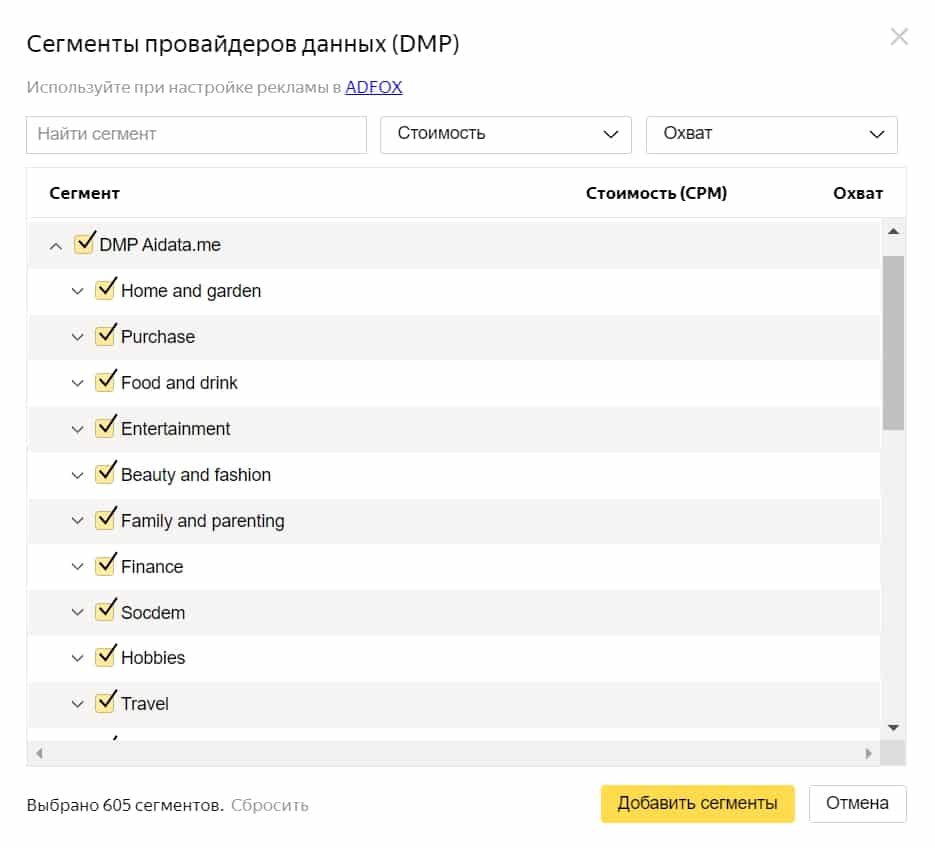The height and width of the screenshot is (848, 935).
Task: Expand the Home and garden segment
Action: click(x=78, y=290)
